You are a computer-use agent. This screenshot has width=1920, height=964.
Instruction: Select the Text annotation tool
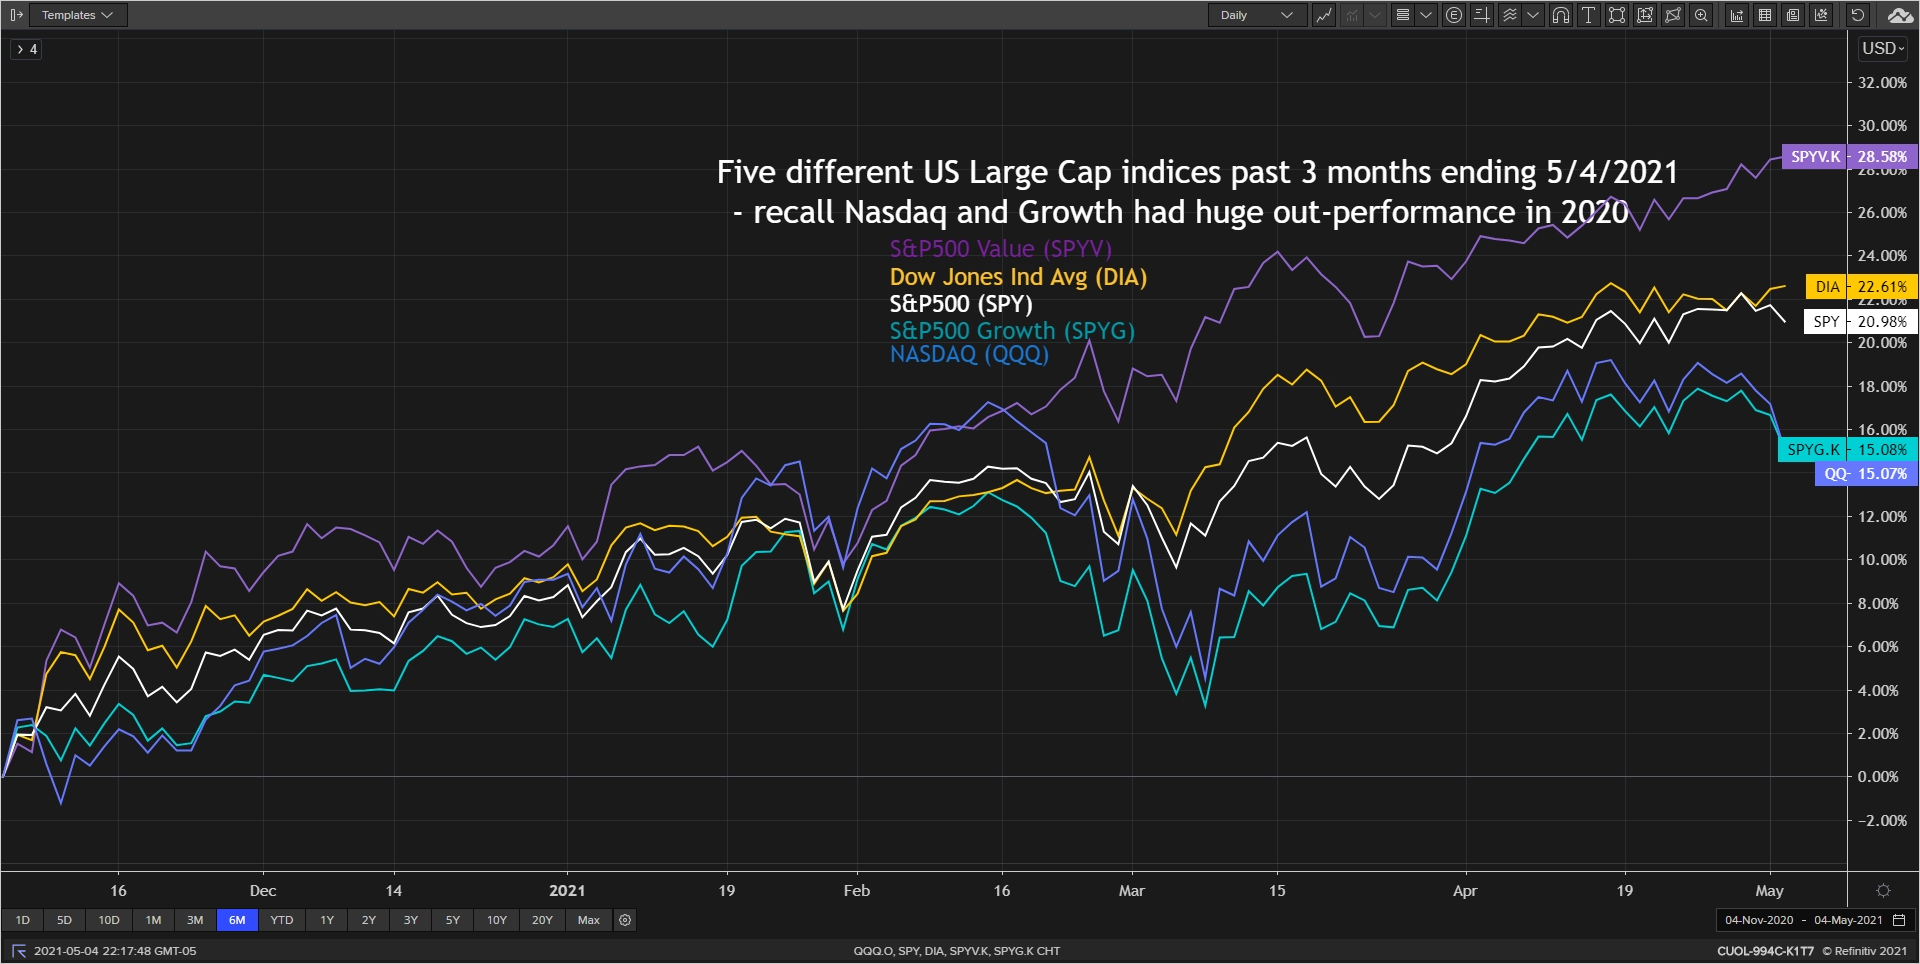point(1588,15)
